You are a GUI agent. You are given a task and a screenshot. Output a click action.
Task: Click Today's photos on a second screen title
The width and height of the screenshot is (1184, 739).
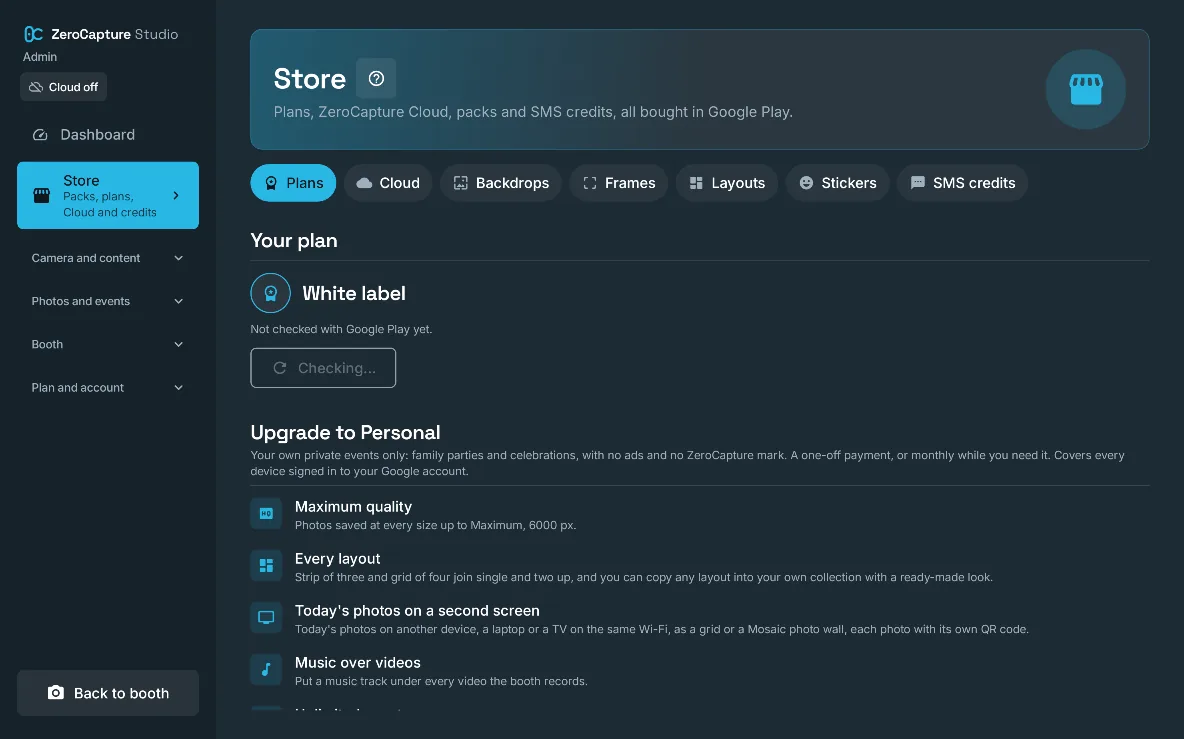(x=417, y=611)
